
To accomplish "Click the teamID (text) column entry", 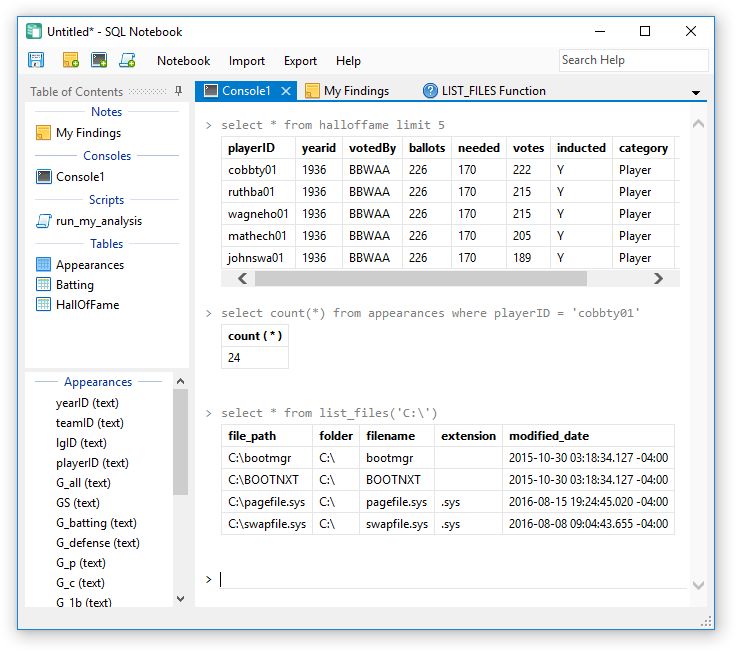I will [89, 423].
